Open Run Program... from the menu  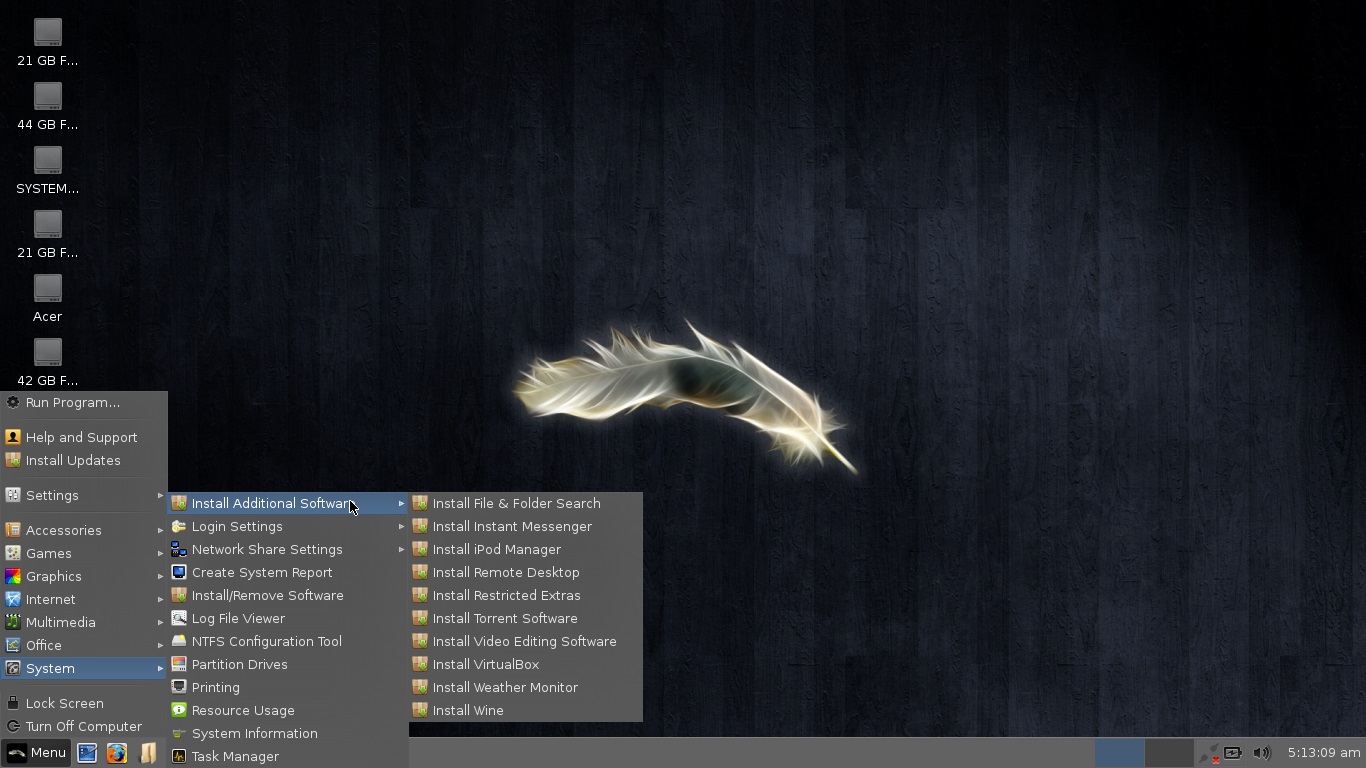coord(83,402)
